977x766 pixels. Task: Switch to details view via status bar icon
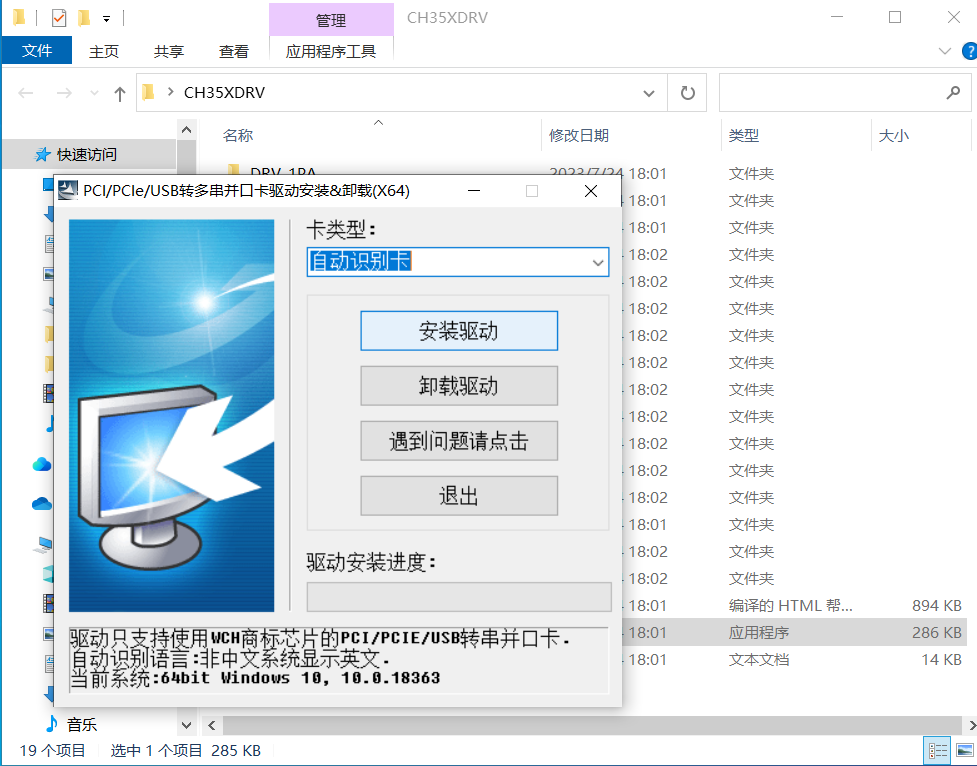(x=938, y=750)
